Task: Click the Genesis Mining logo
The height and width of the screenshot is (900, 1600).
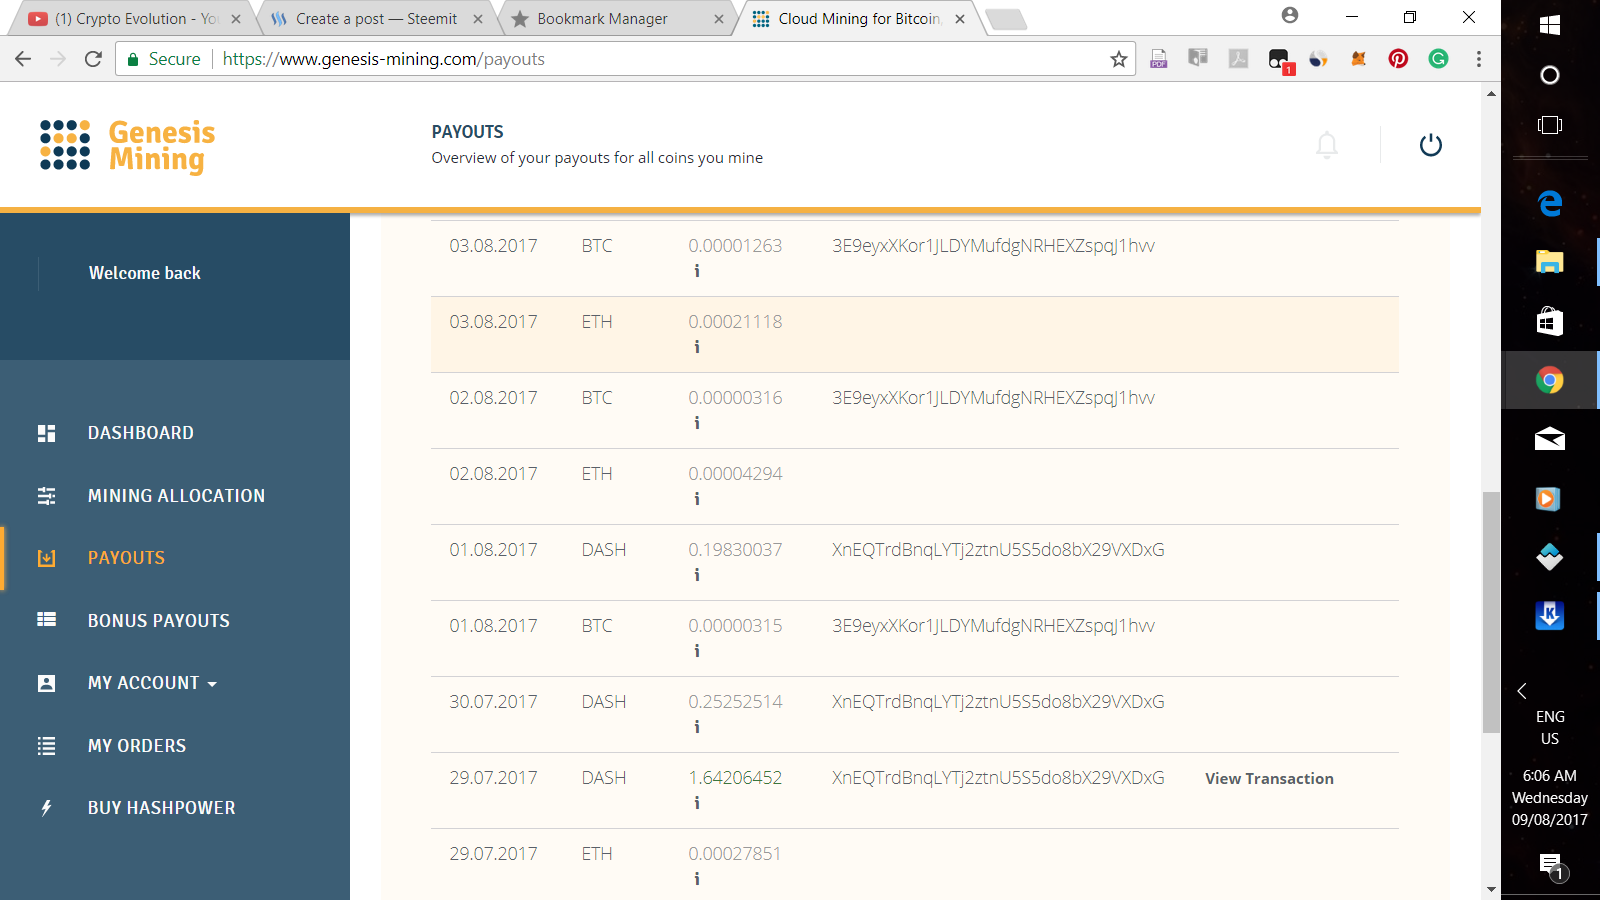Action: pos(128,146)
